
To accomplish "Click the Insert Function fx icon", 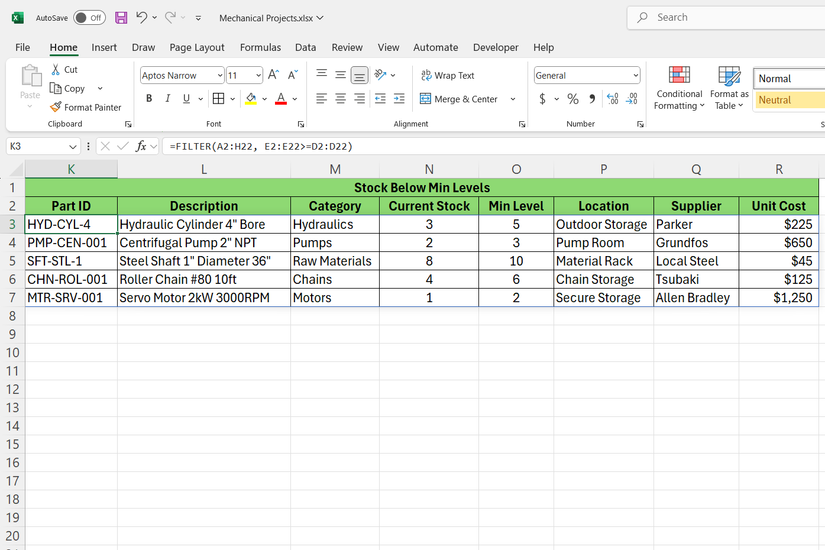I will point(140,146).
